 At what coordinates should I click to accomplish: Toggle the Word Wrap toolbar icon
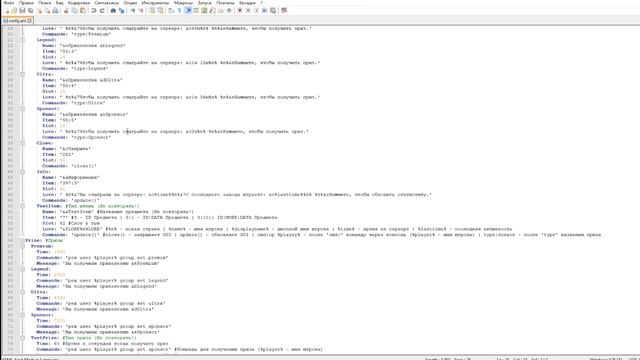[x=171, y=10]
